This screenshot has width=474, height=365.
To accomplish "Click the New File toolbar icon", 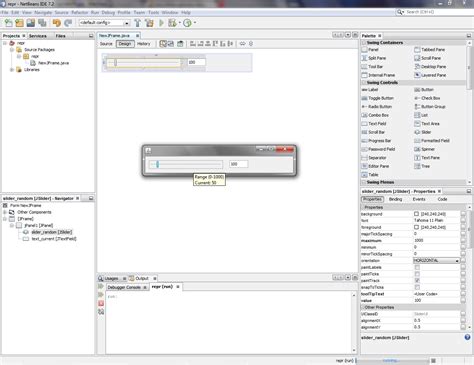I will pyautogui.click(x=8, y=23).
